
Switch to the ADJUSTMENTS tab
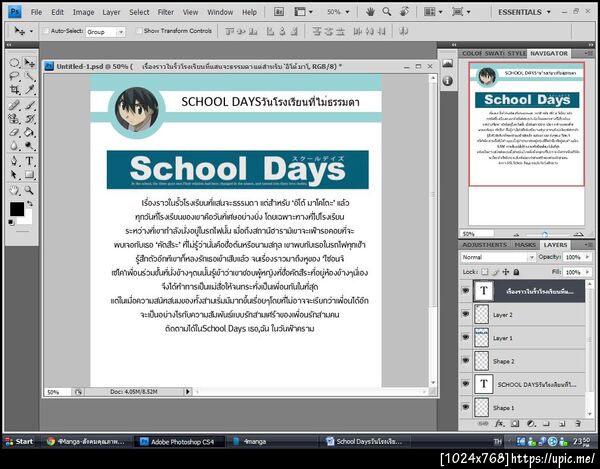click(x=484, y=245)
